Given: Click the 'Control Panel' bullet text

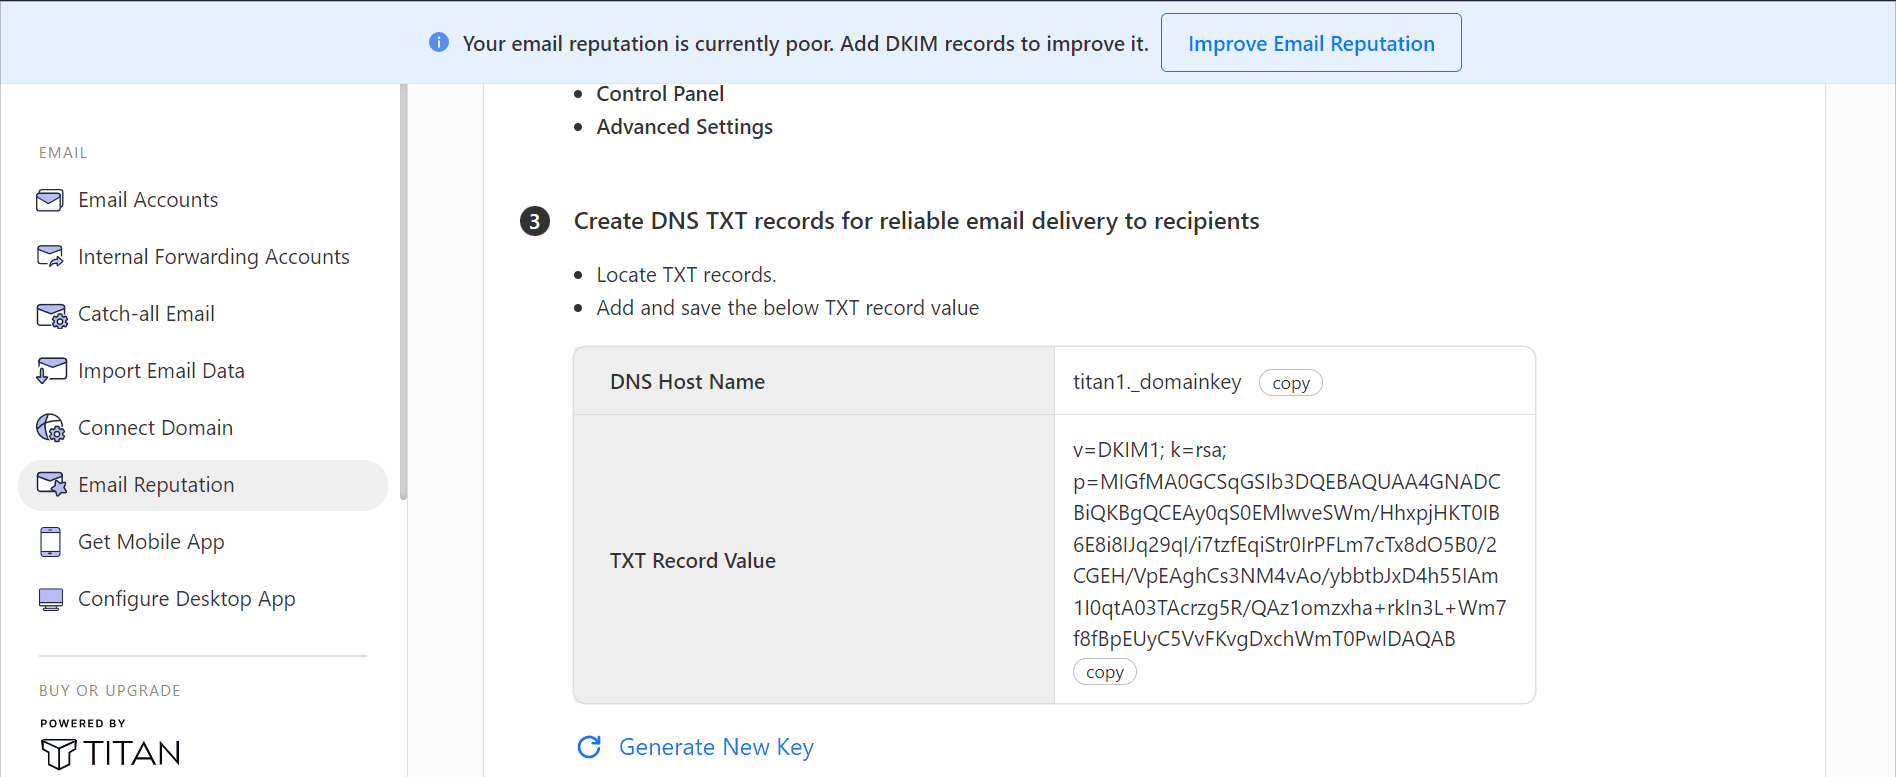Looking at the screenshot, I should (x=660, y=94).
